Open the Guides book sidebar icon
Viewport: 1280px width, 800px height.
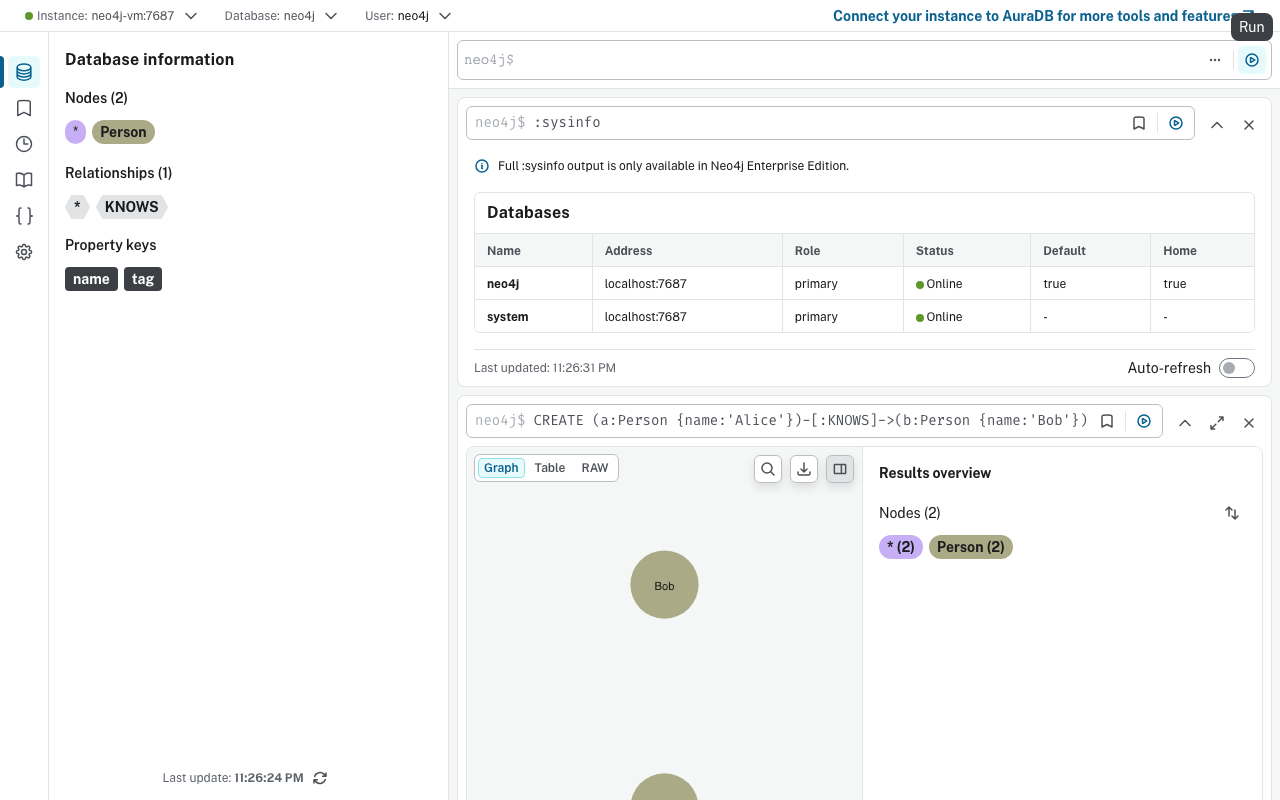pyautogui.click(x=24, y=180)
